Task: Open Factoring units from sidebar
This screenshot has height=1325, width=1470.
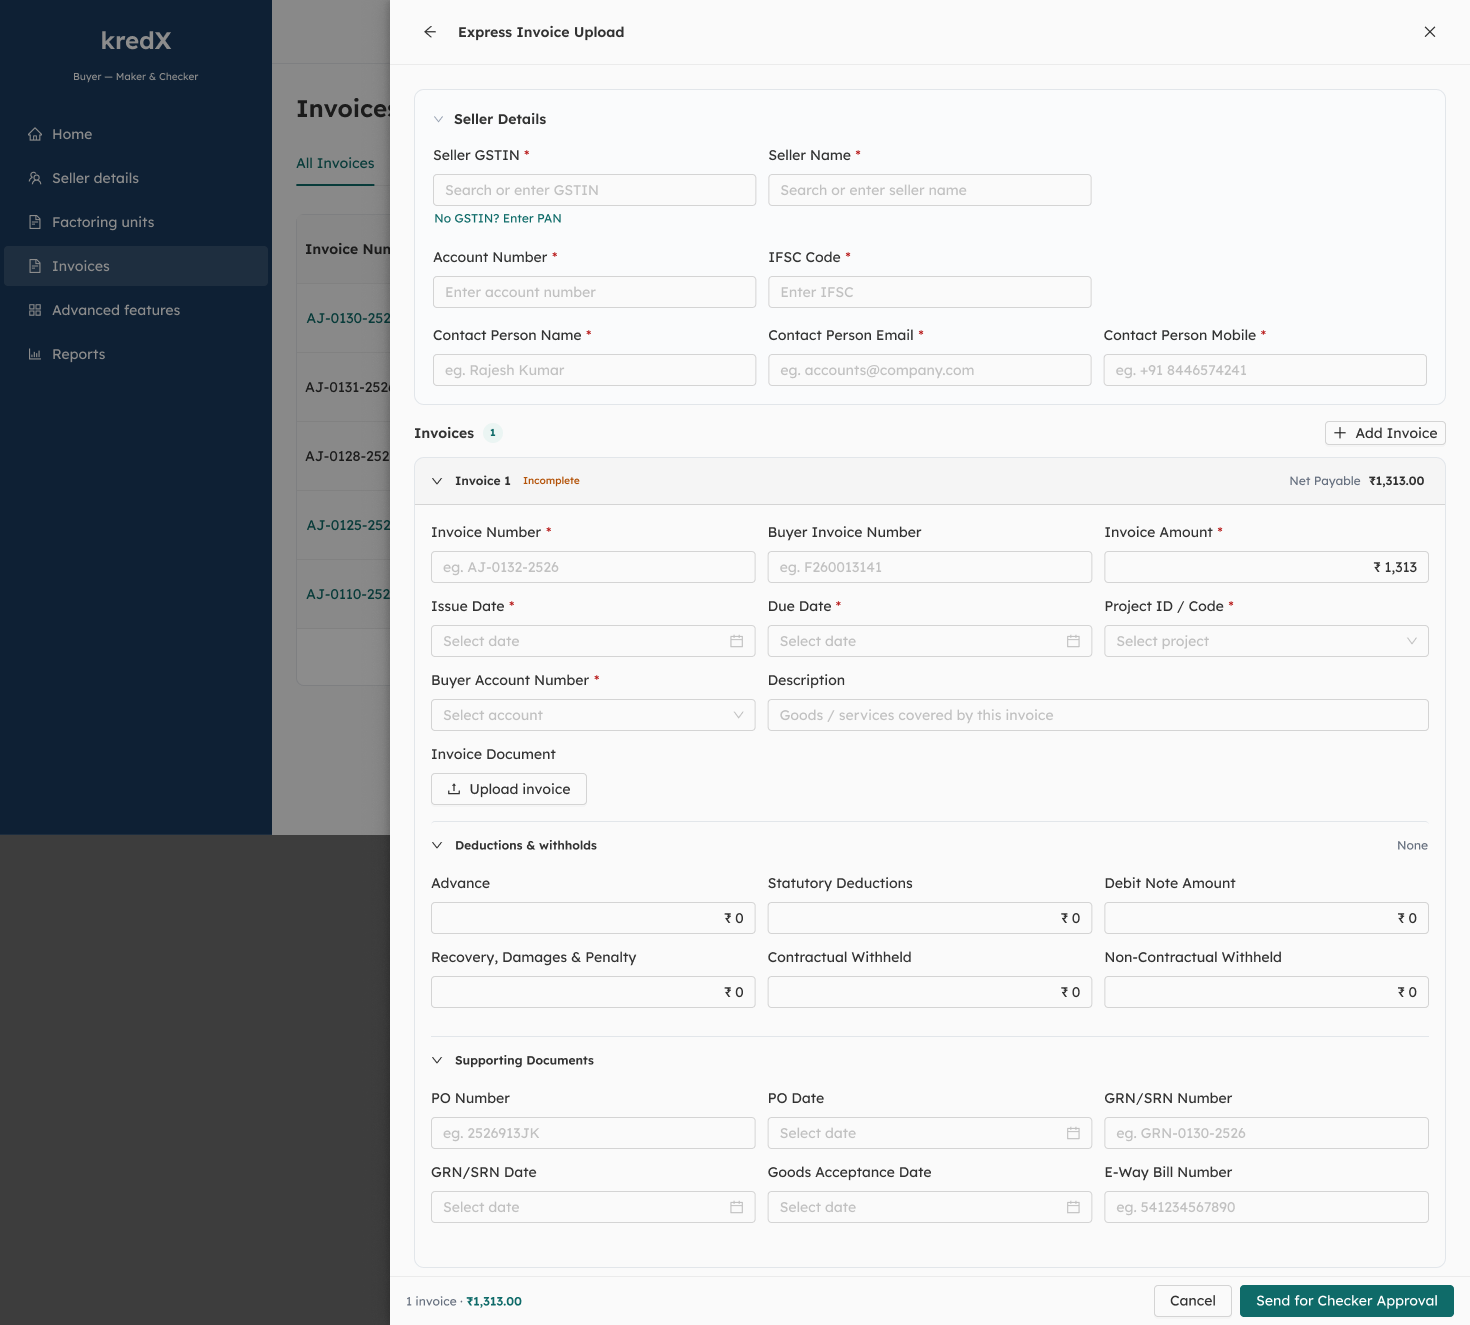Action: pyautogui.click(x=136, y=222)
